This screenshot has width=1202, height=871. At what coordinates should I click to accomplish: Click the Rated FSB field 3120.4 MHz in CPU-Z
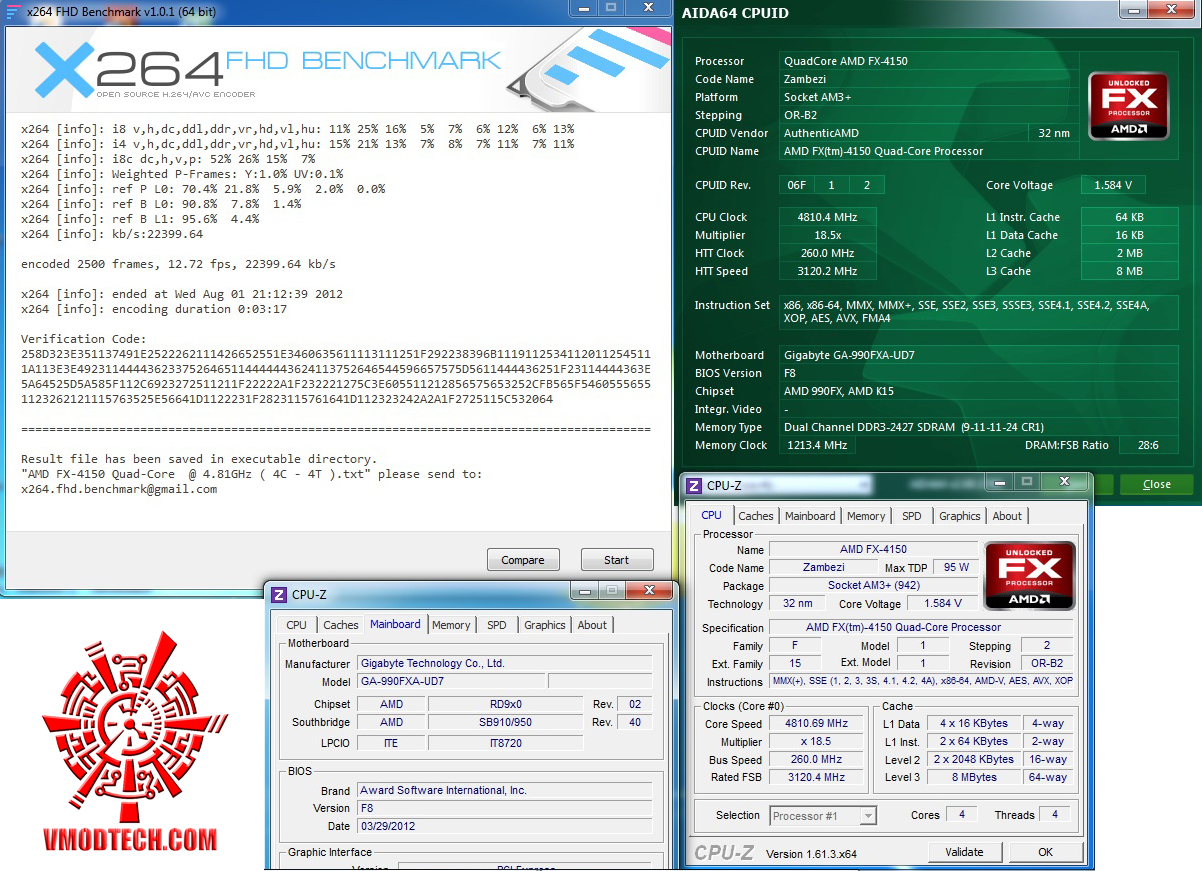tap(816, 777)
